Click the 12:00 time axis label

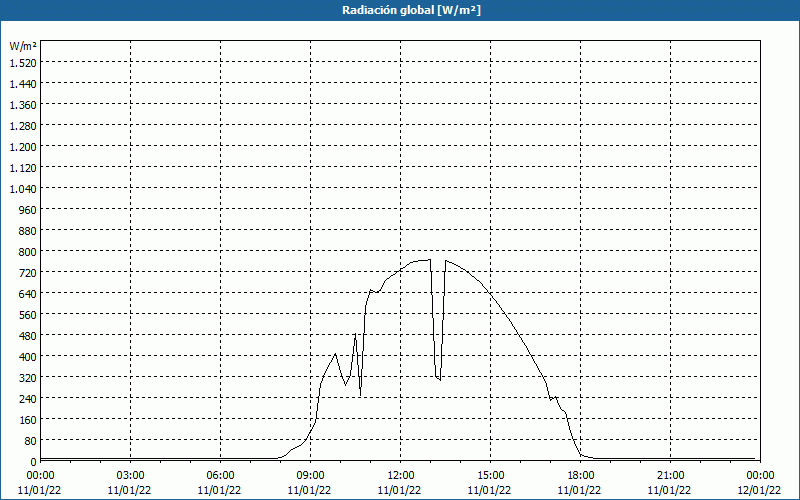click(x=401, y=476)
